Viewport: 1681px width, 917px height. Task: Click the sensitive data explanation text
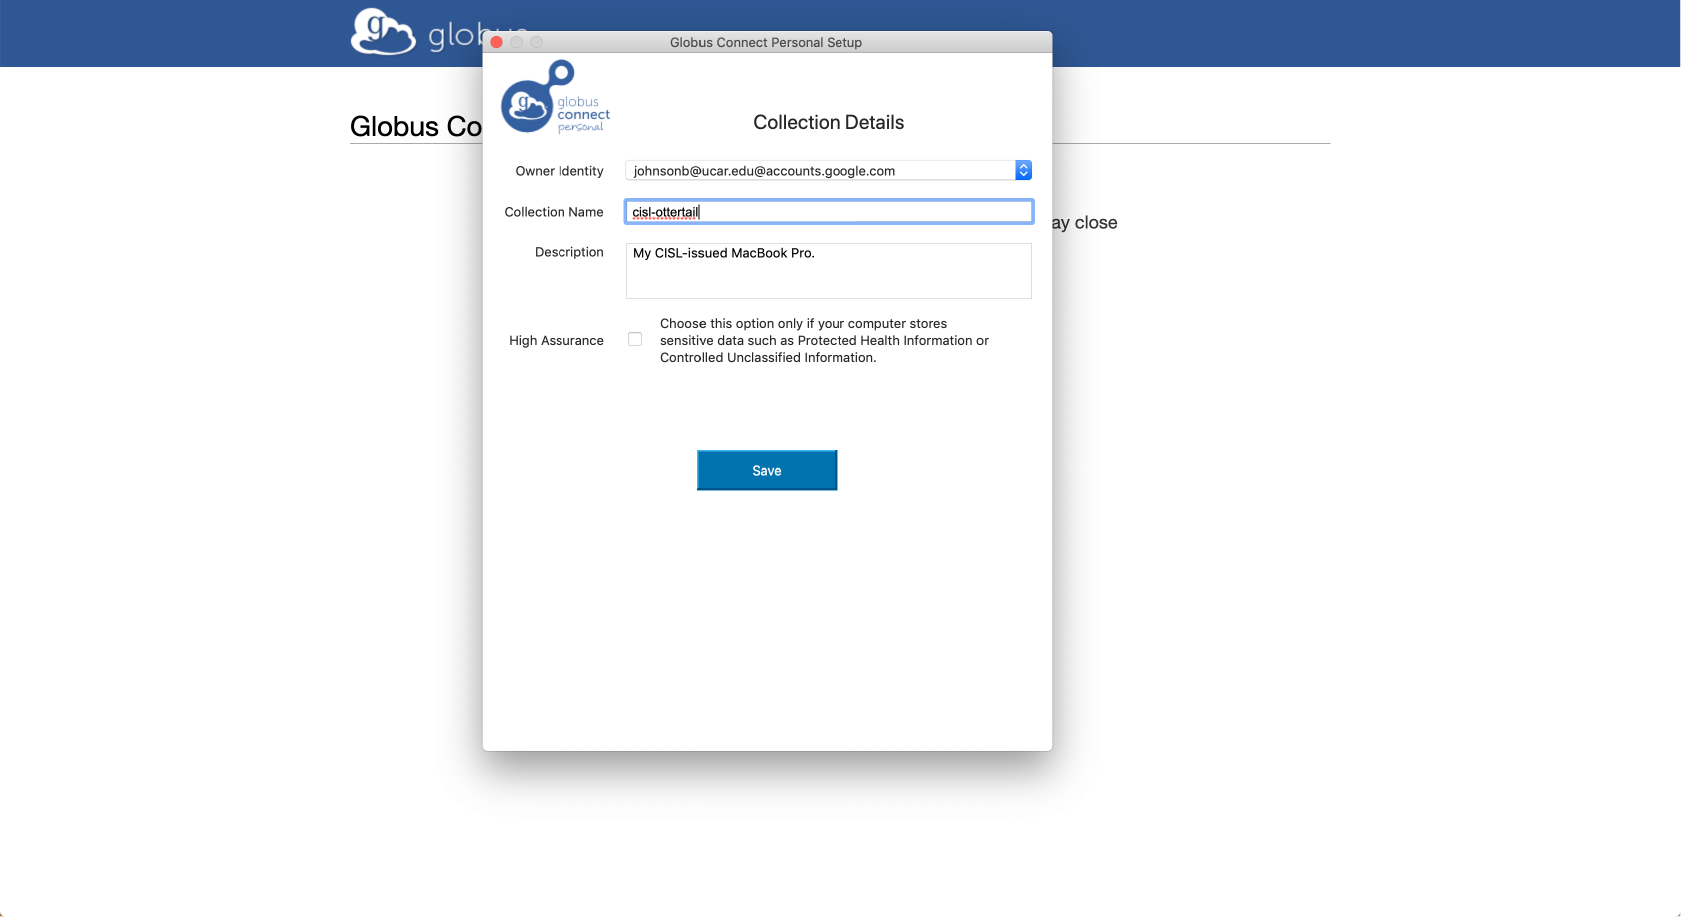click(824, 341)
